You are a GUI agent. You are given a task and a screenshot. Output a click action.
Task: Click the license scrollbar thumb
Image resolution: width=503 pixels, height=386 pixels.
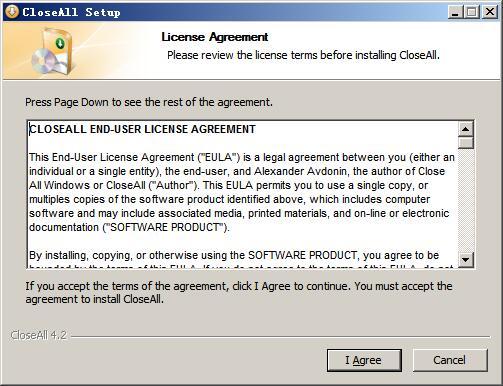click(466, 143)
